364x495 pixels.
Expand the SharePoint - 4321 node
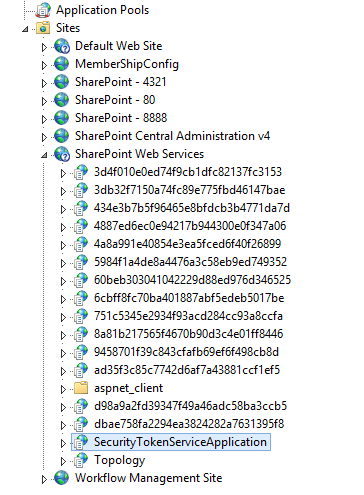[x=44, y=83]
